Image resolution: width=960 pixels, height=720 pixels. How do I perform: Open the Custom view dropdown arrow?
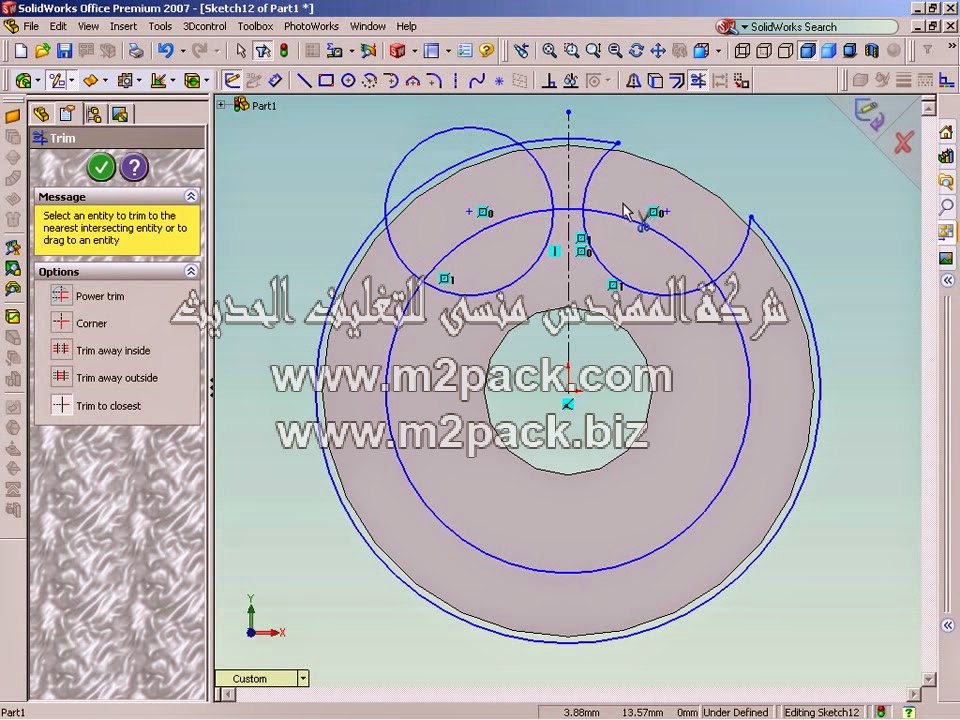[x=303, y=678]
